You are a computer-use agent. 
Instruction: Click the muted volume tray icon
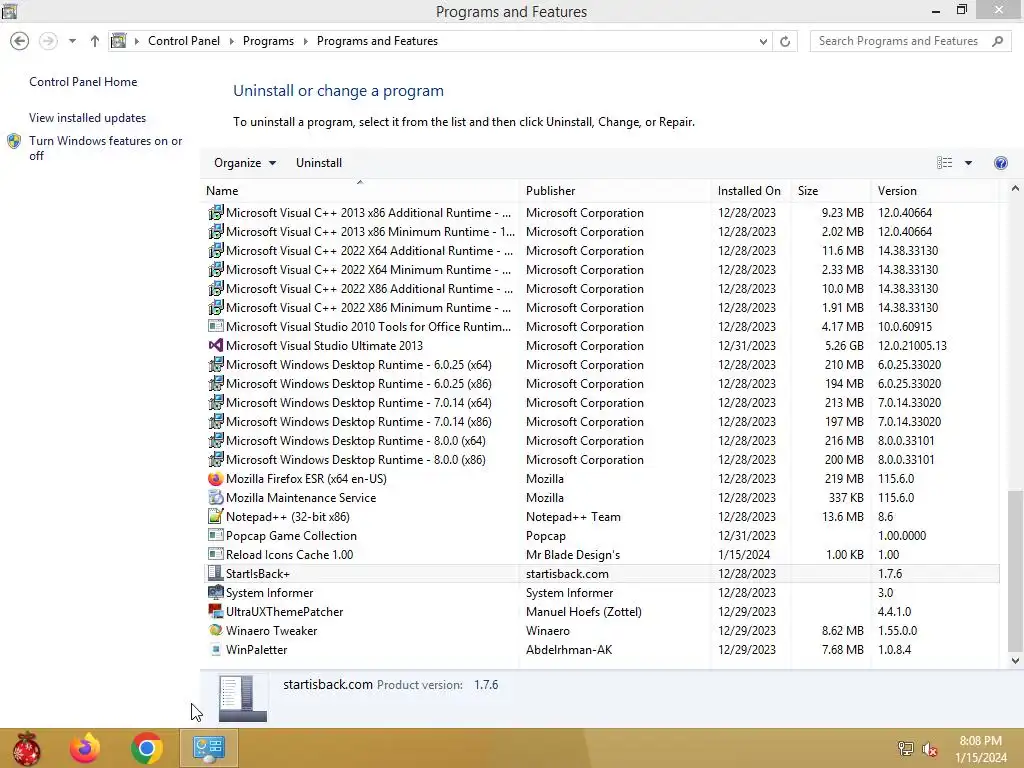(x=930, y=748)
